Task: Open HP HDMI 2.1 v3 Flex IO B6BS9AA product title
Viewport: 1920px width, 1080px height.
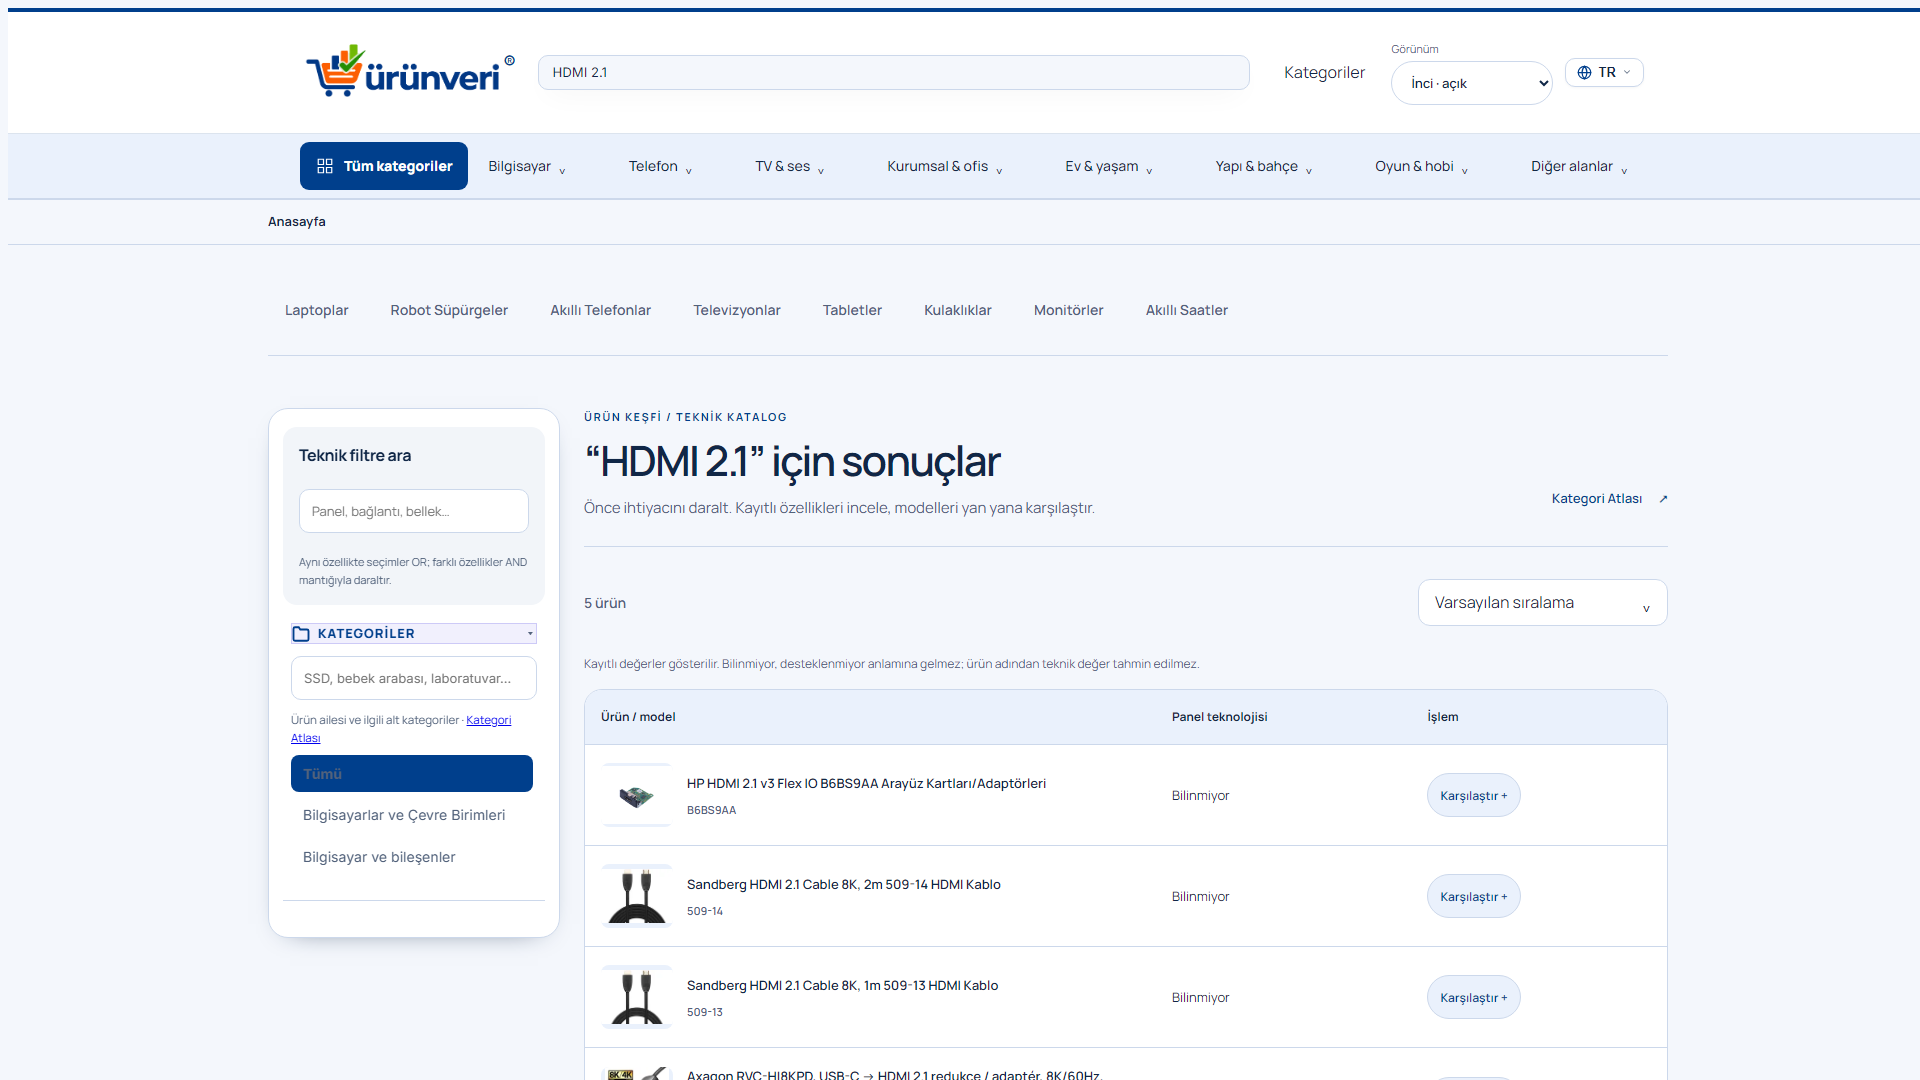Action: [866, 783]
